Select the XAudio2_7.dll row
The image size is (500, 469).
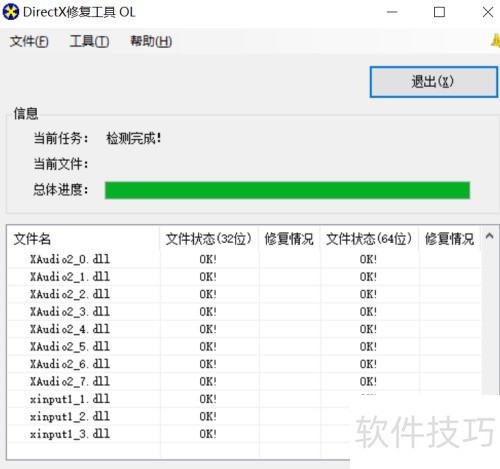point(244,381)
